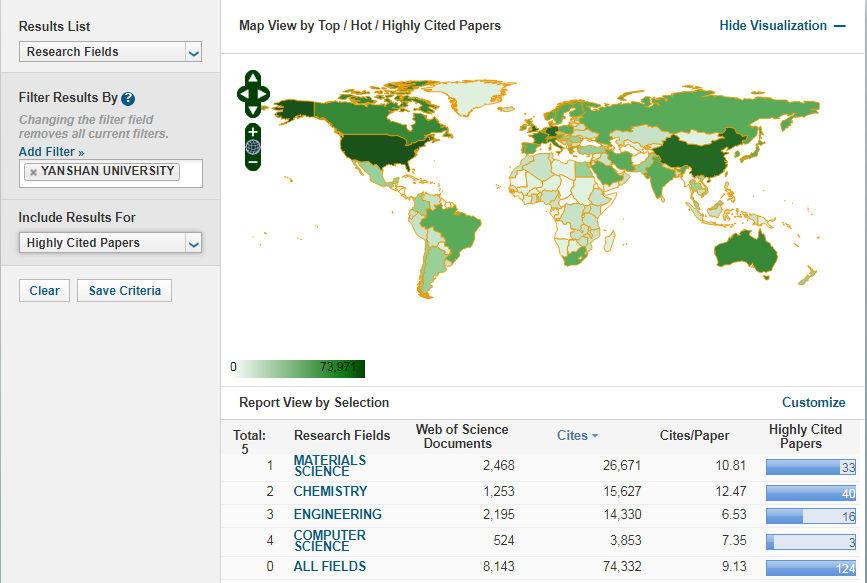Click China on the world map
This screenshot has height=583, width=867.
tap(688, 158)
